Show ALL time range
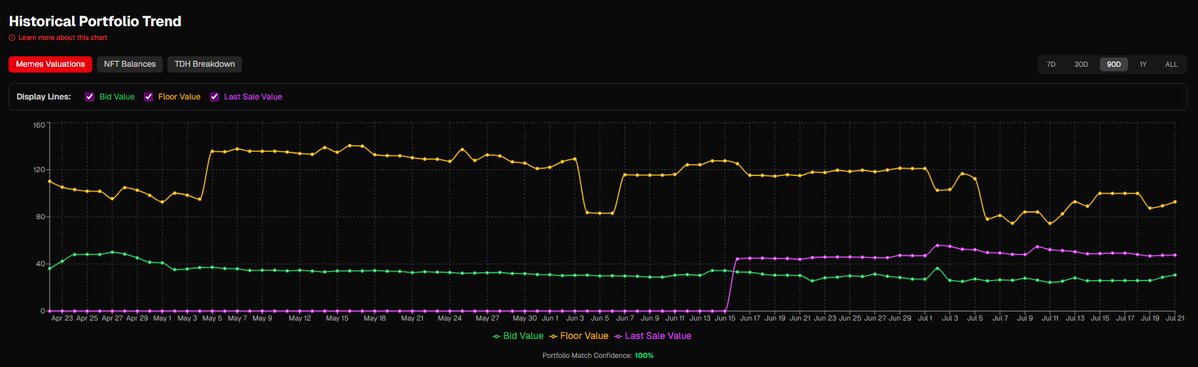The height and width of the screenshot is (367, 1198). 1171,65
